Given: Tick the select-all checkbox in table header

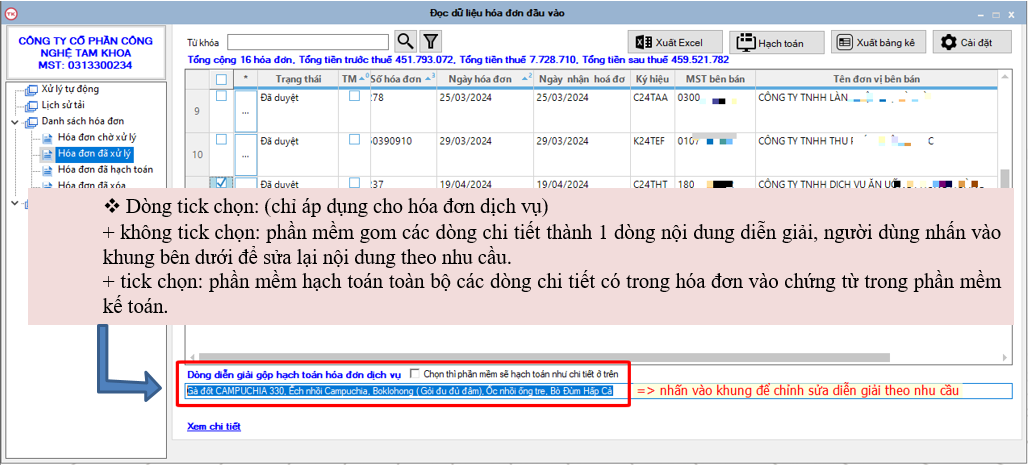Looking at the screenshot, I should click(x=222, y=79).
